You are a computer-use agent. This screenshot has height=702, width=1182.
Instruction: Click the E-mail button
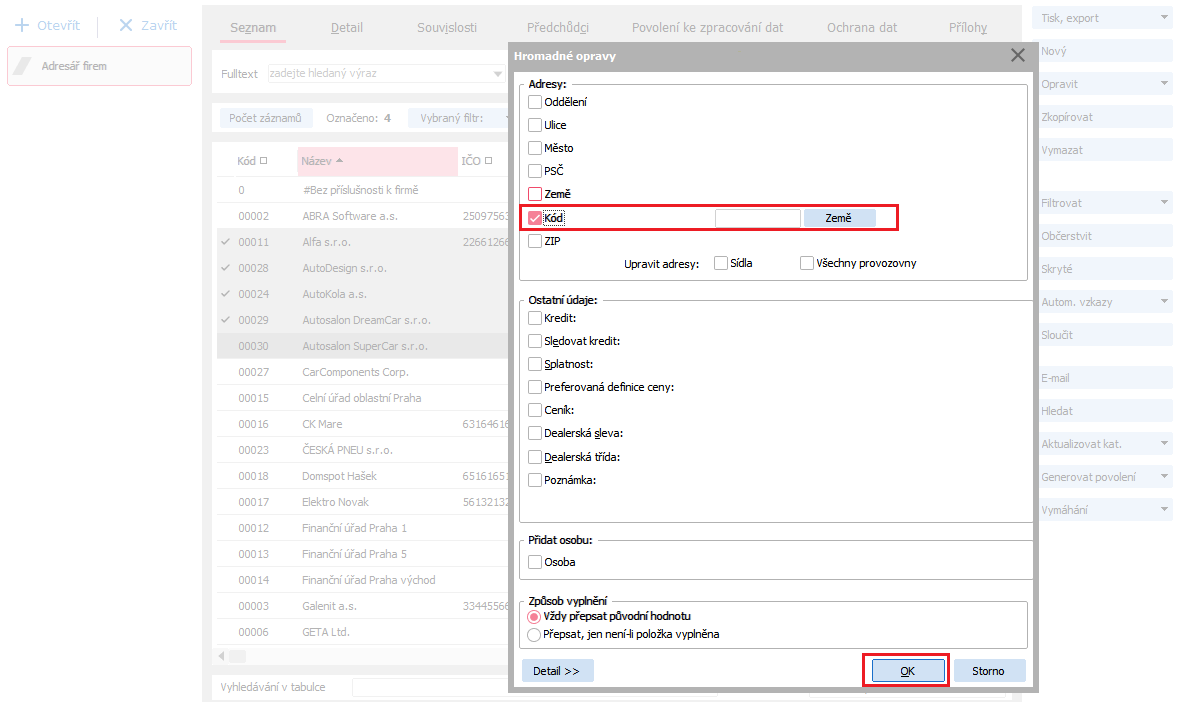(1105, 378)
